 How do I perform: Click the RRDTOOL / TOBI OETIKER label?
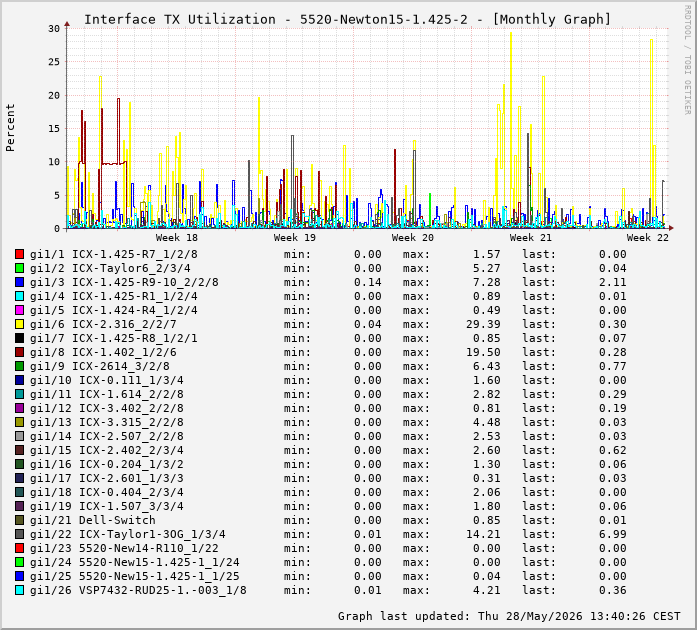pos(687,60)
